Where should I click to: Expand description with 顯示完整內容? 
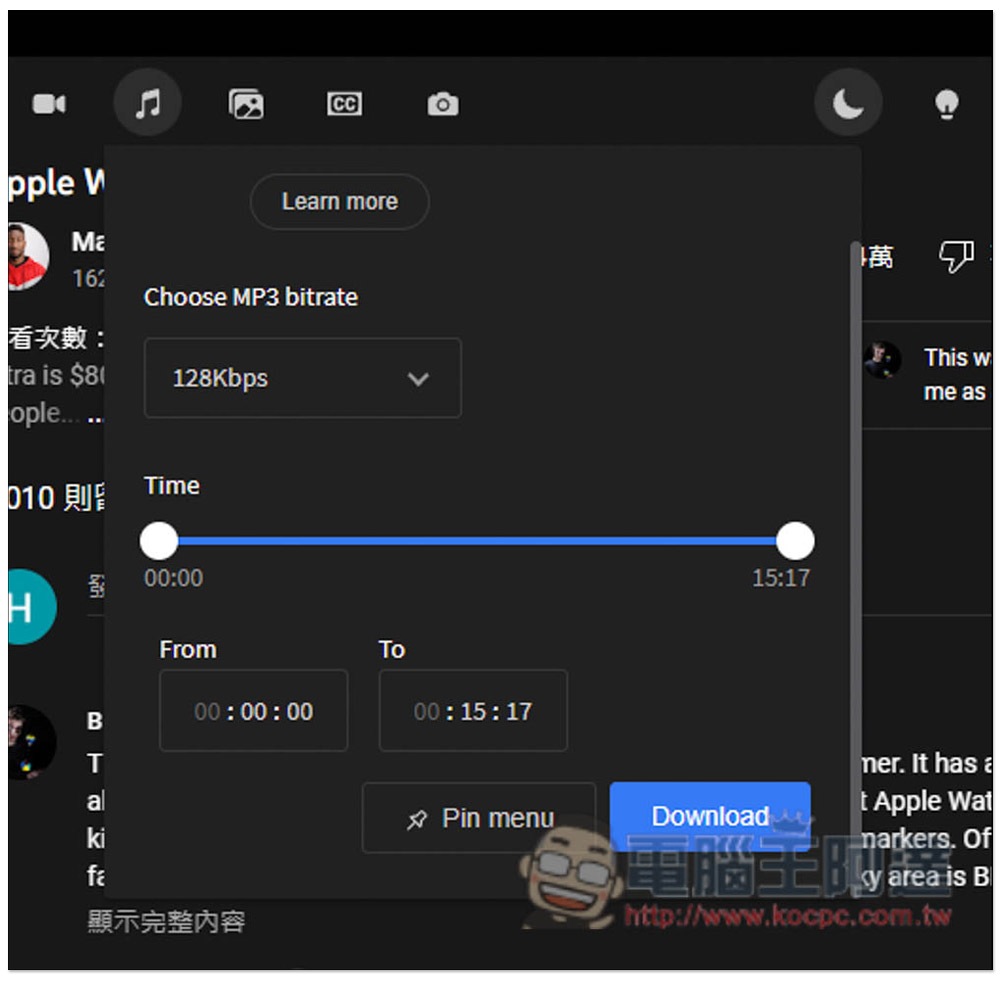point(166,922)
